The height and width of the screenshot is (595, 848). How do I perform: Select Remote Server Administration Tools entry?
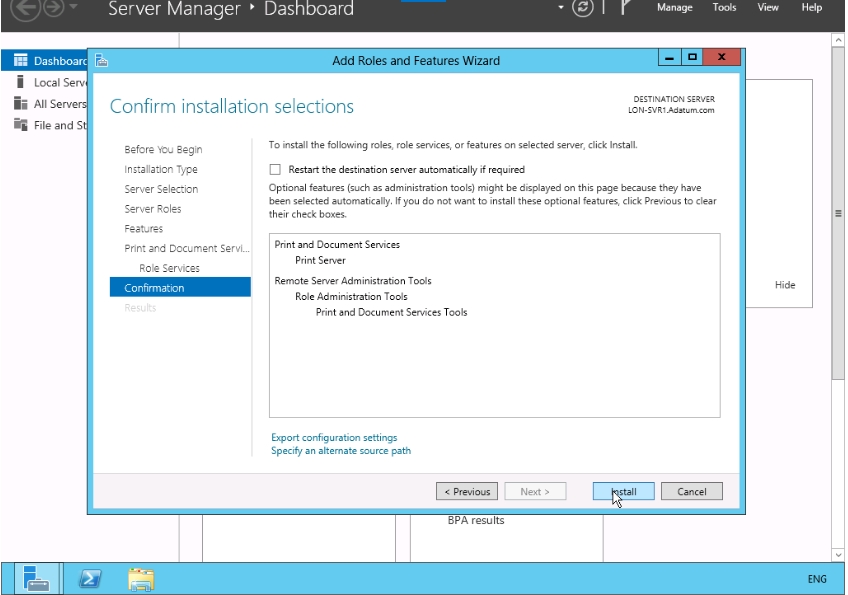click(353, 281)
